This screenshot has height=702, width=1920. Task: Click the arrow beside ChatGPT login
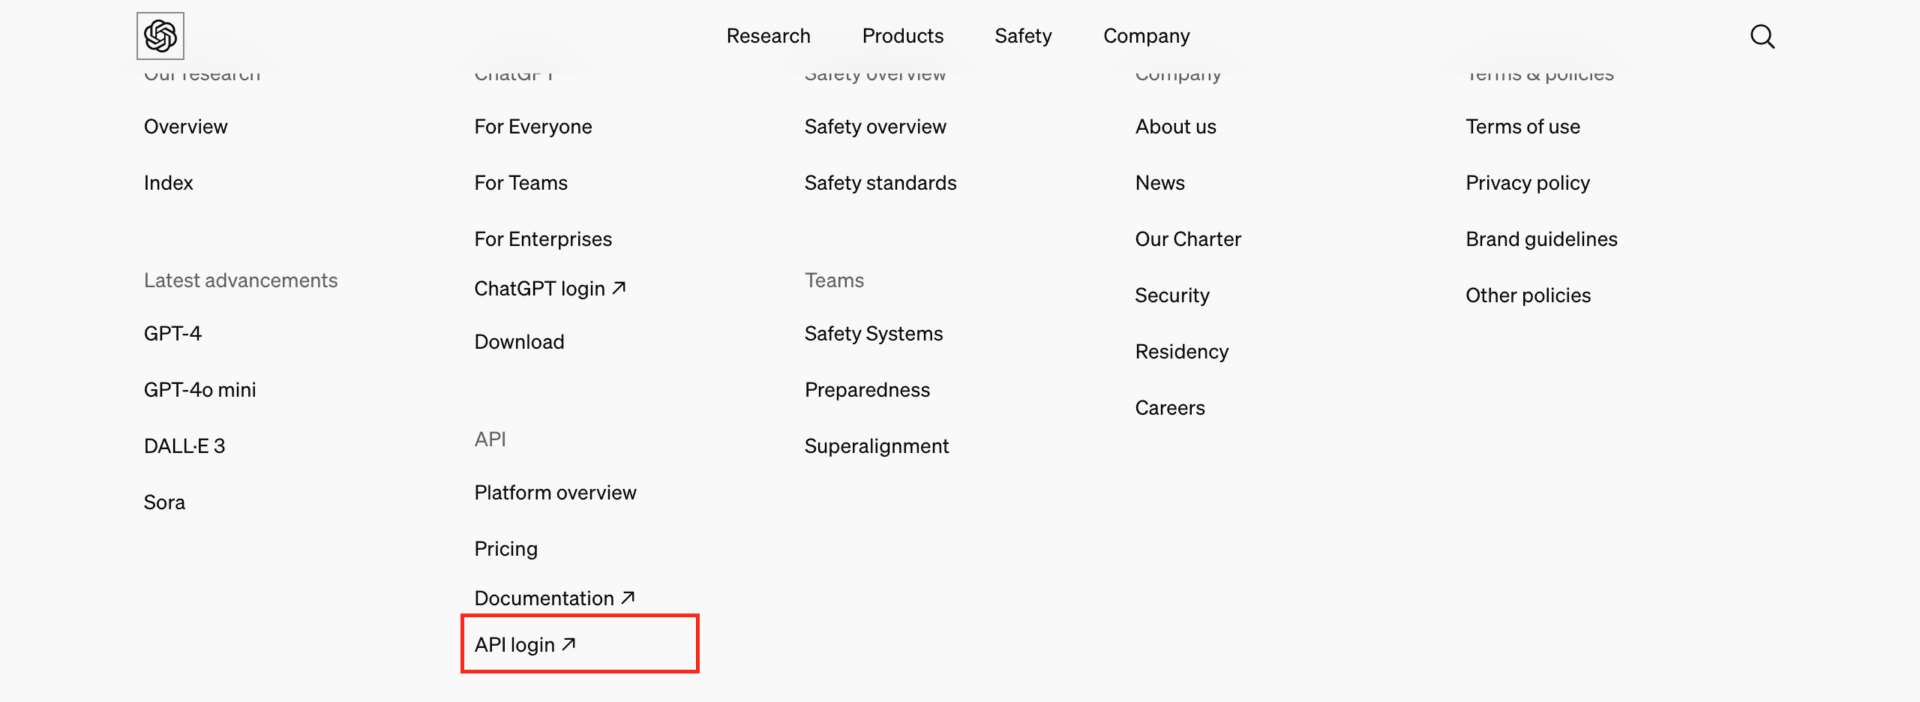pos(619,288)
